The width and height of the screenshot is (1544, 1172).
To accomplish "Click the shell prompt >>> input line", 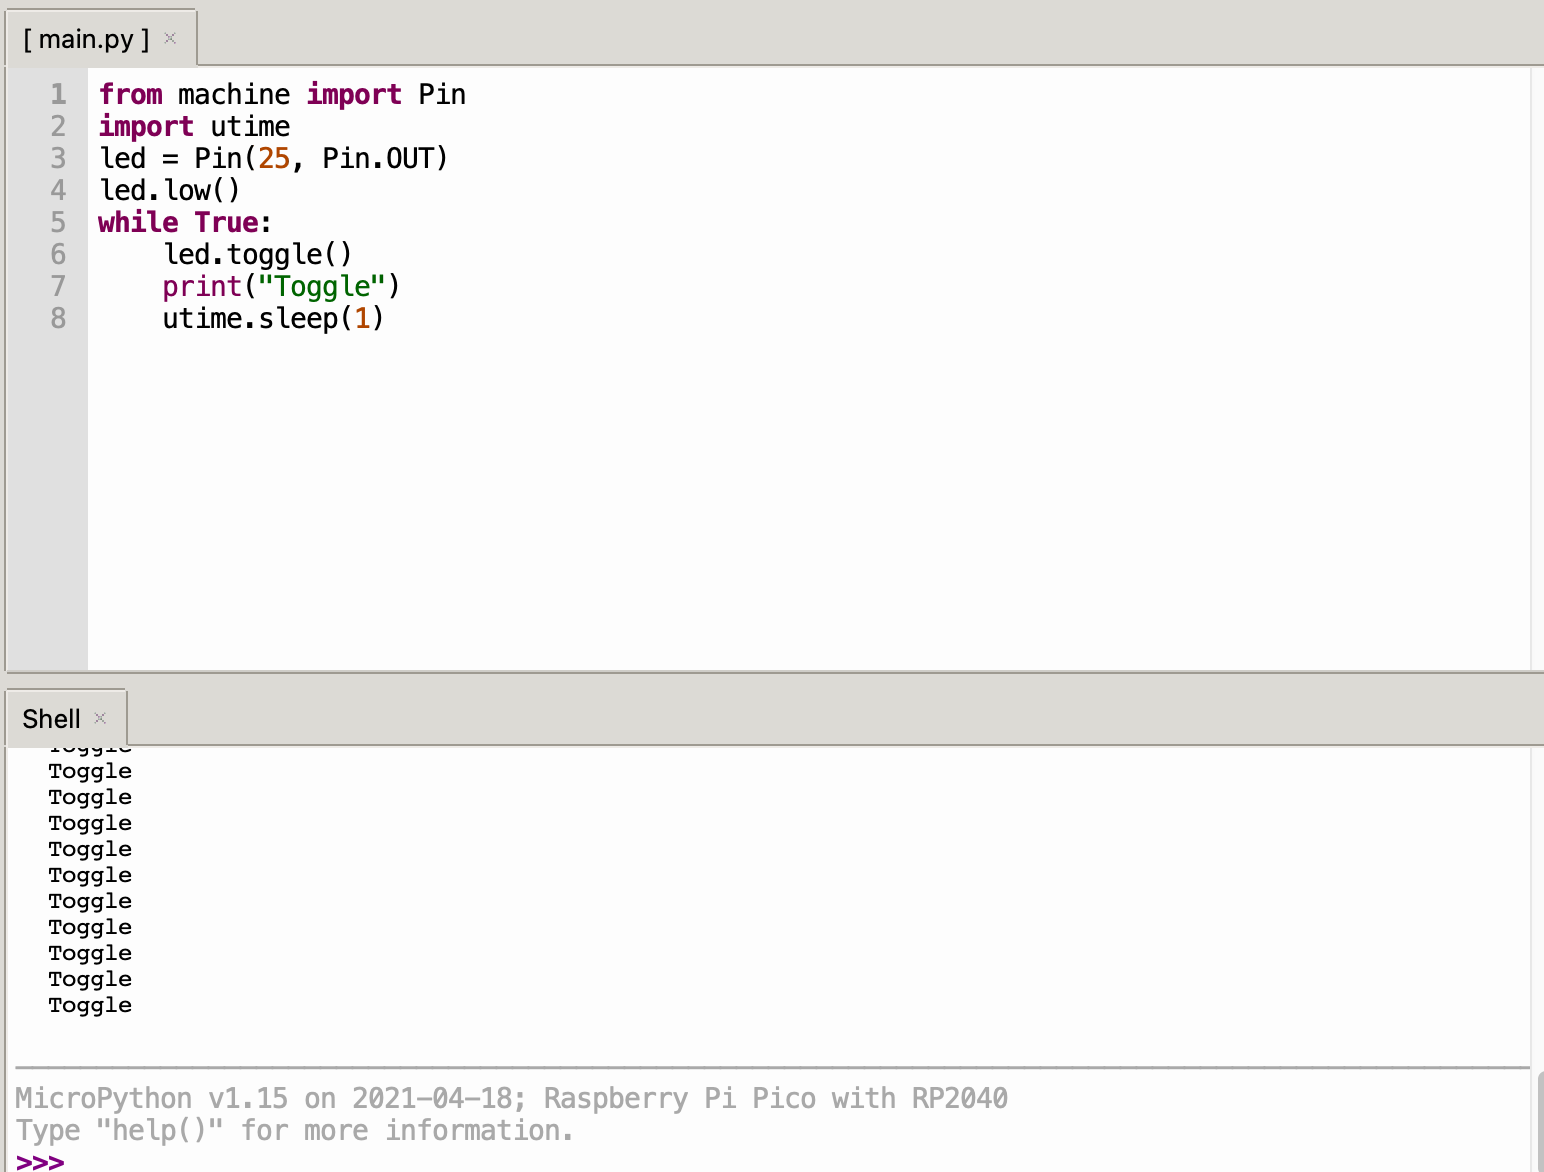I will click(x=772, y=1161).
